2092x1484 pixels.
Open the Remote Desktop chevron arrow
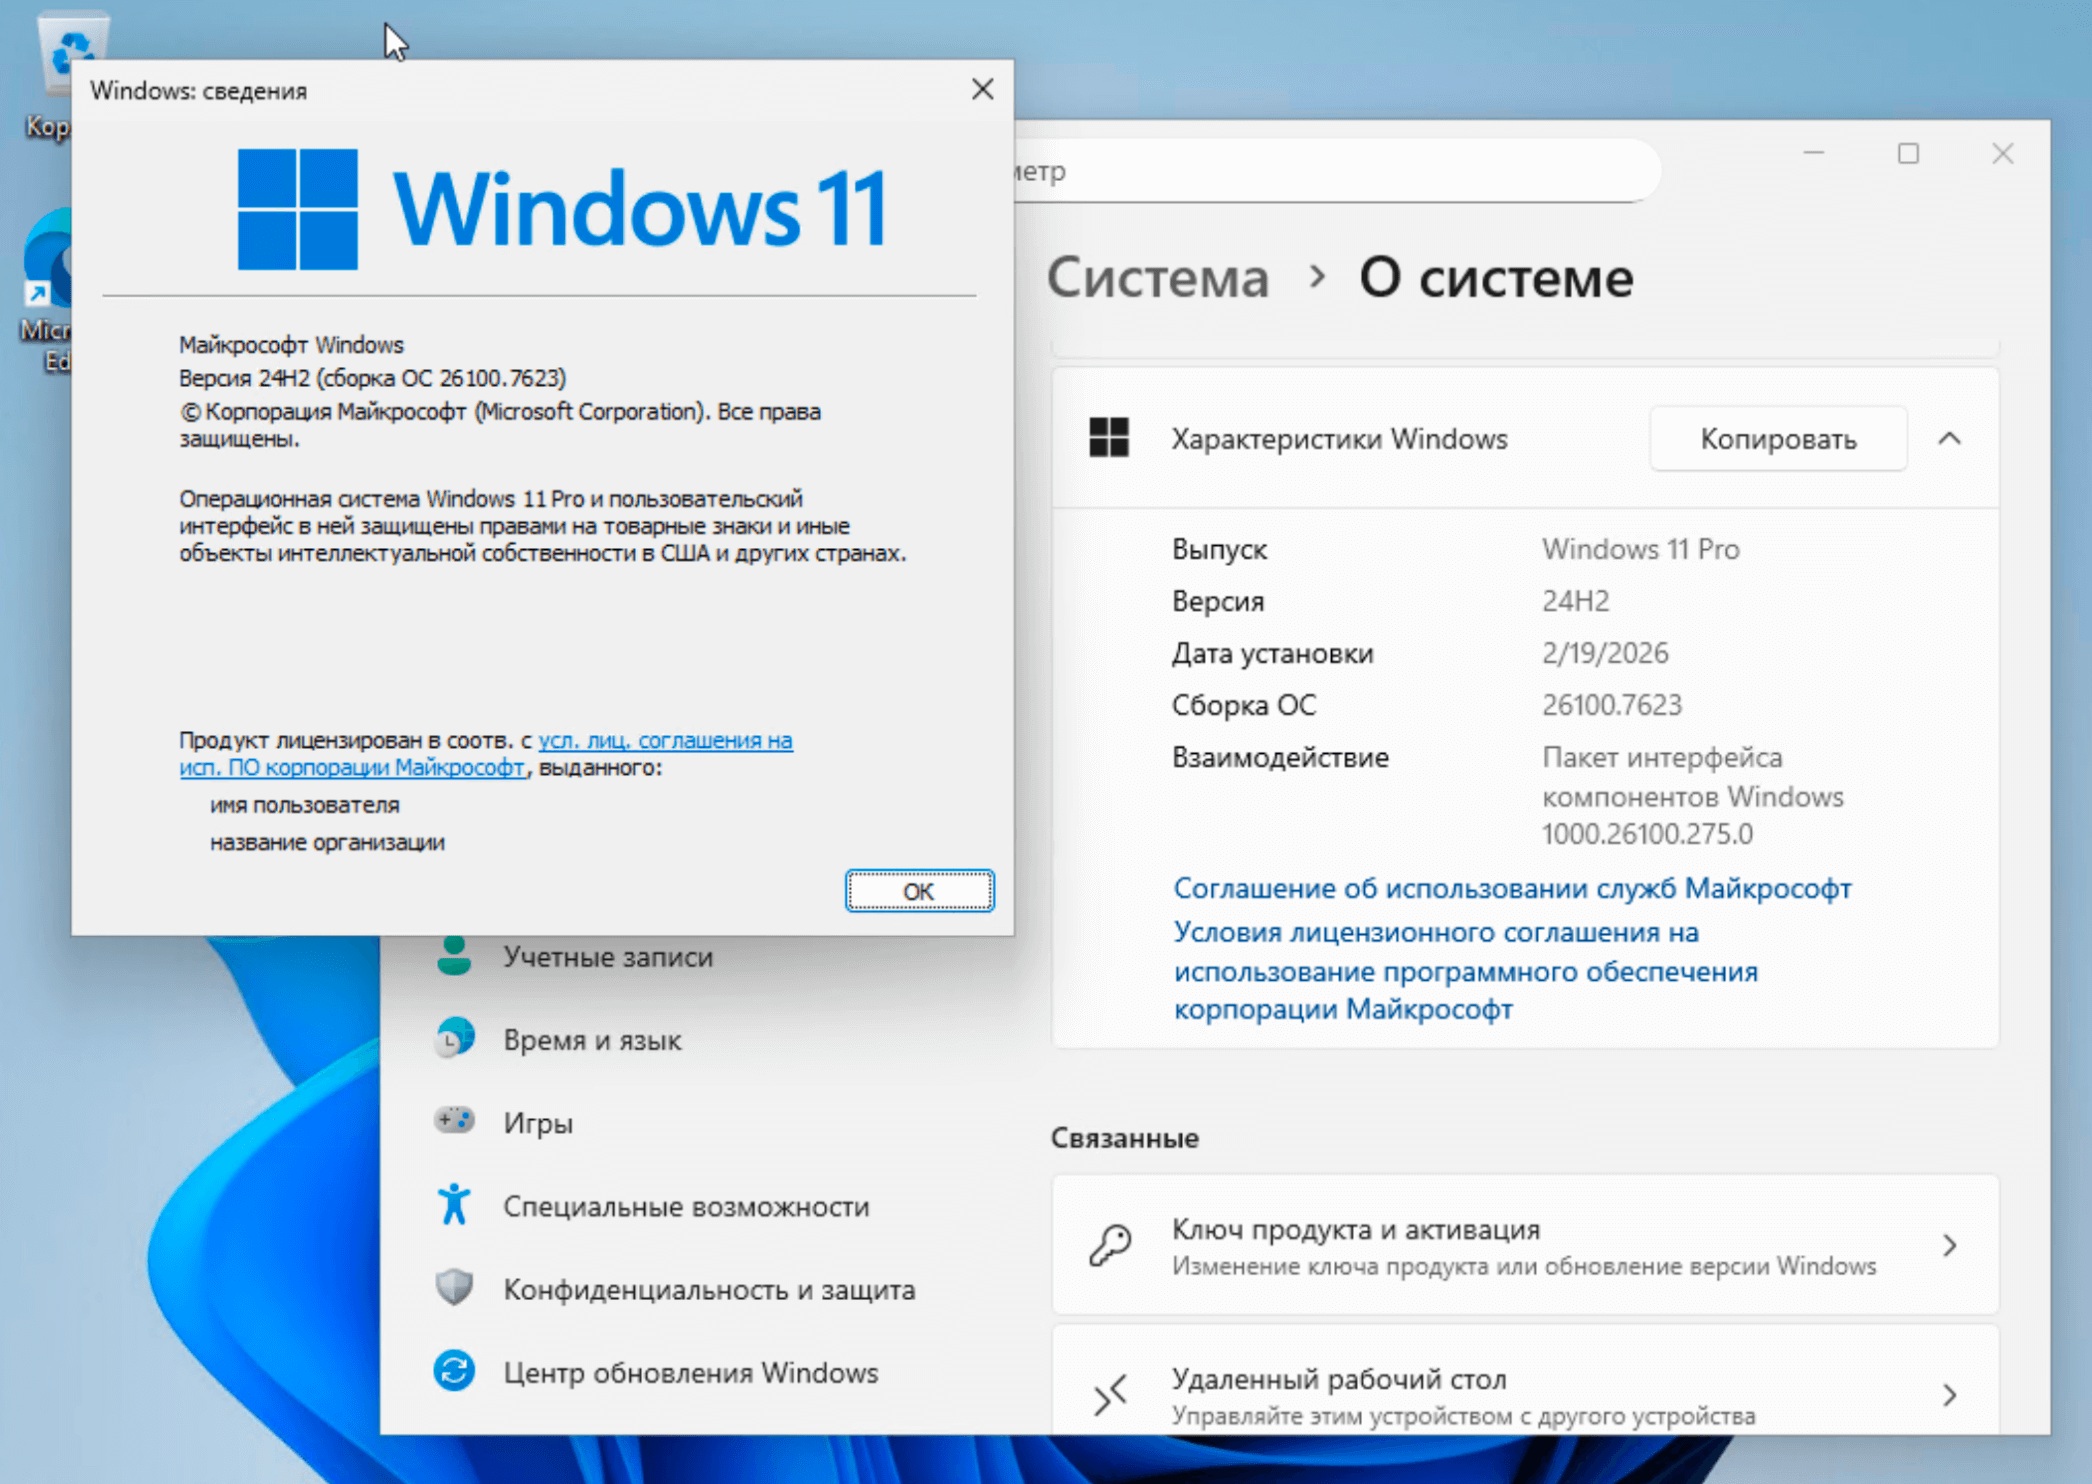[1949, 1395]
